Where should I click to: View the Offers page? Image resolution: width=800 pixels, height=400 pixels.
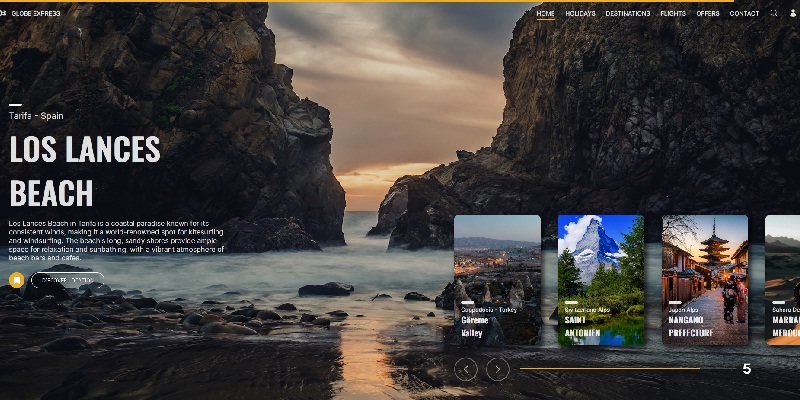[x=708, y=14]
